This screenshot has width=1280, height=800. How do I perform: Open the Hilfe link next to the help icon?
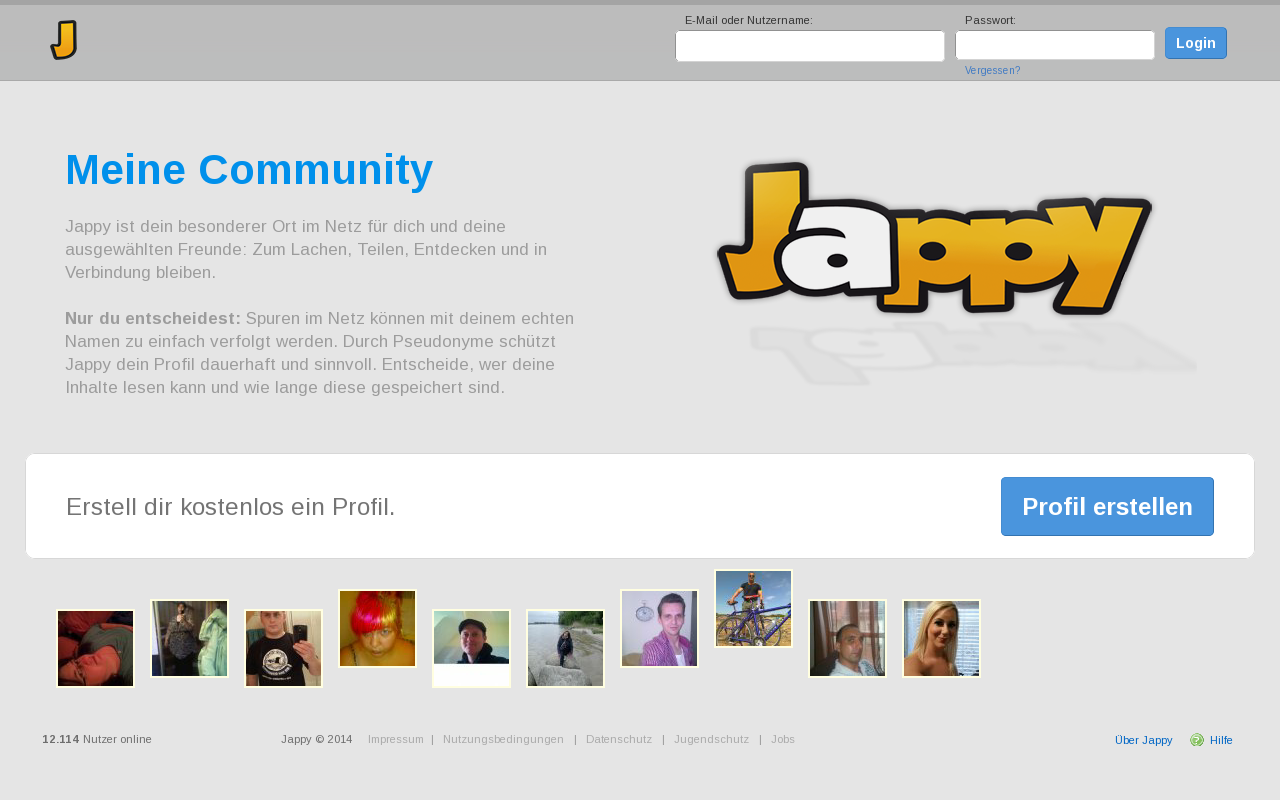click(x=1221, y=740)
